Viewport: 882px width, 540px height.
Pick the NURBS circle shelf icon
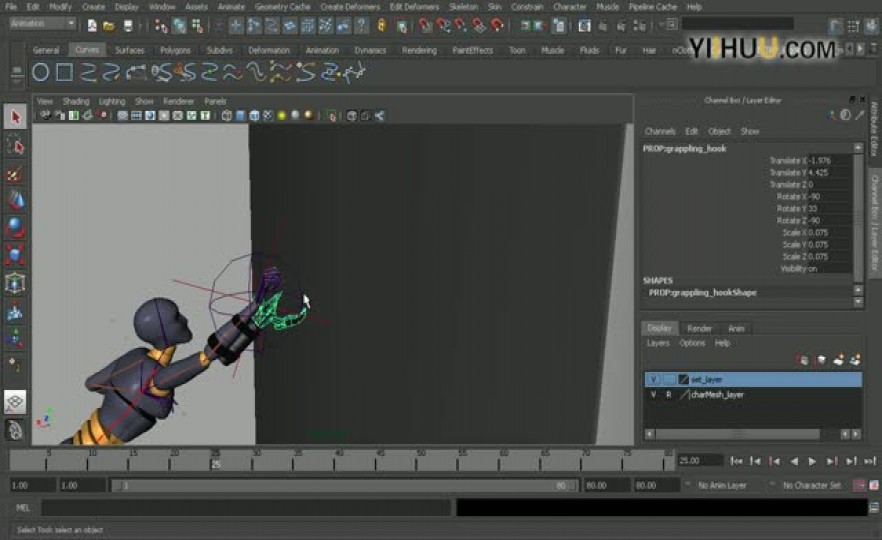click(x=40, y=72)
